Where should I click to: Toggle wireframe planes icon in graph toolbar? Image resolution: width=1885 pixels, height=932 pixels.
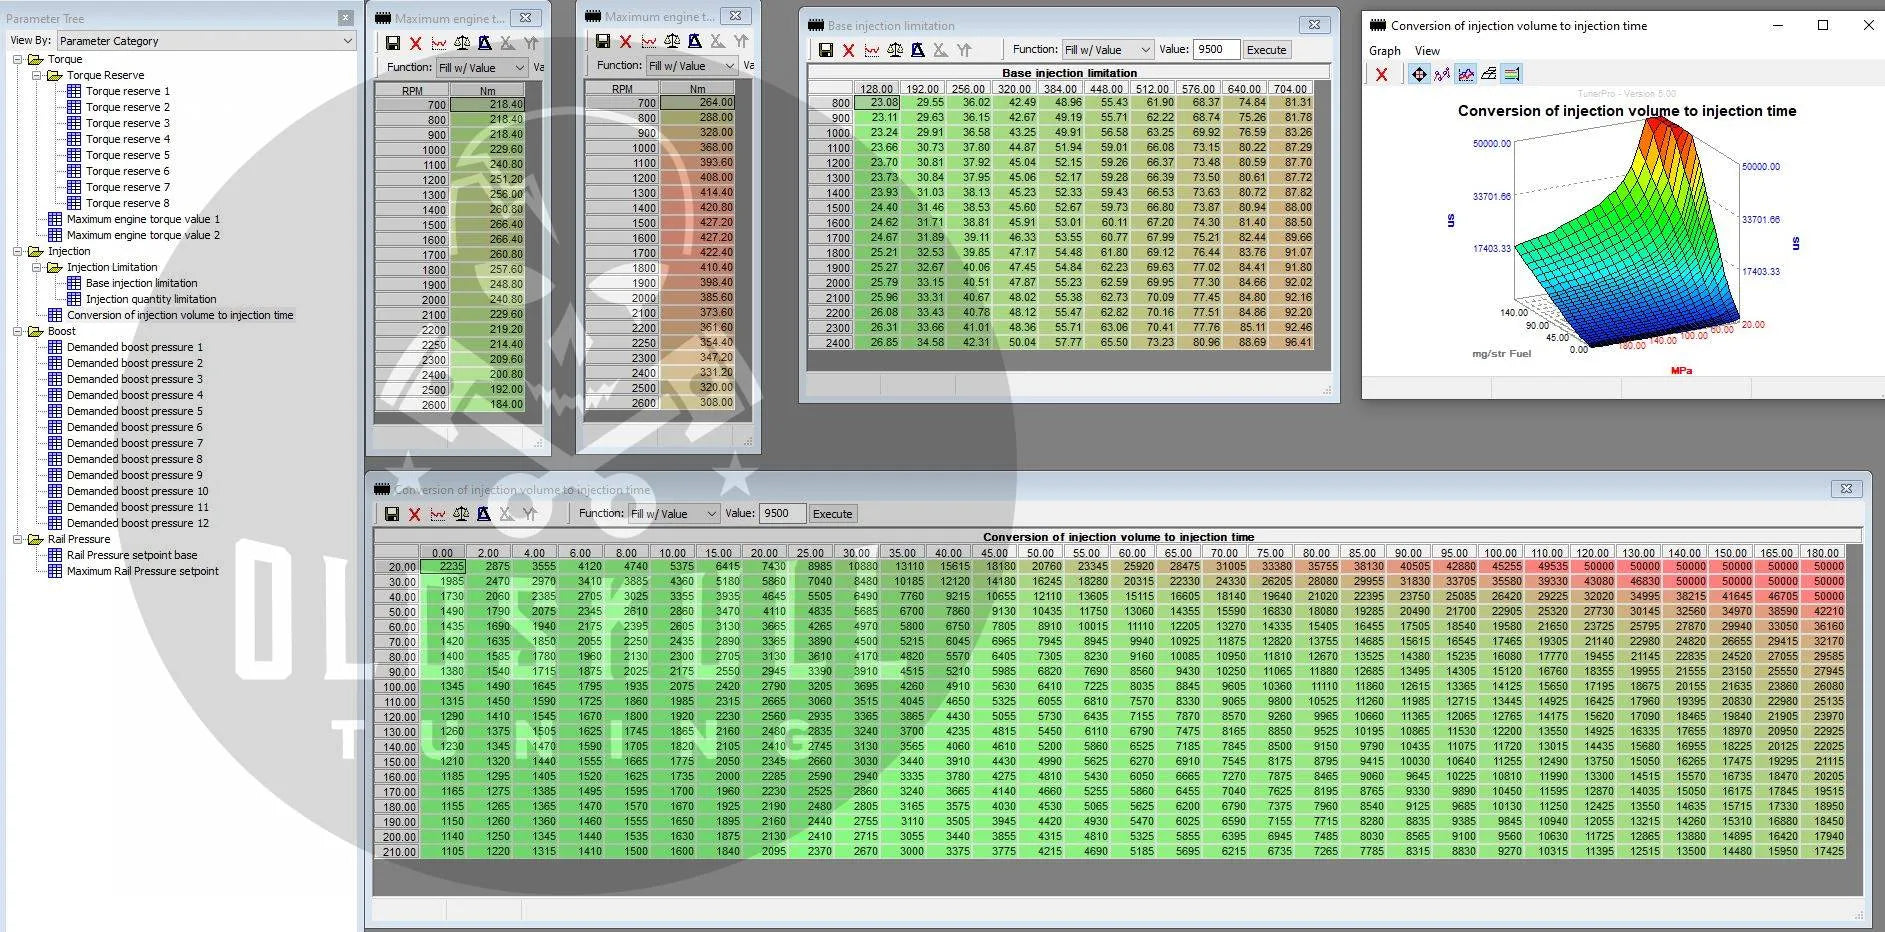(1489, 74)
